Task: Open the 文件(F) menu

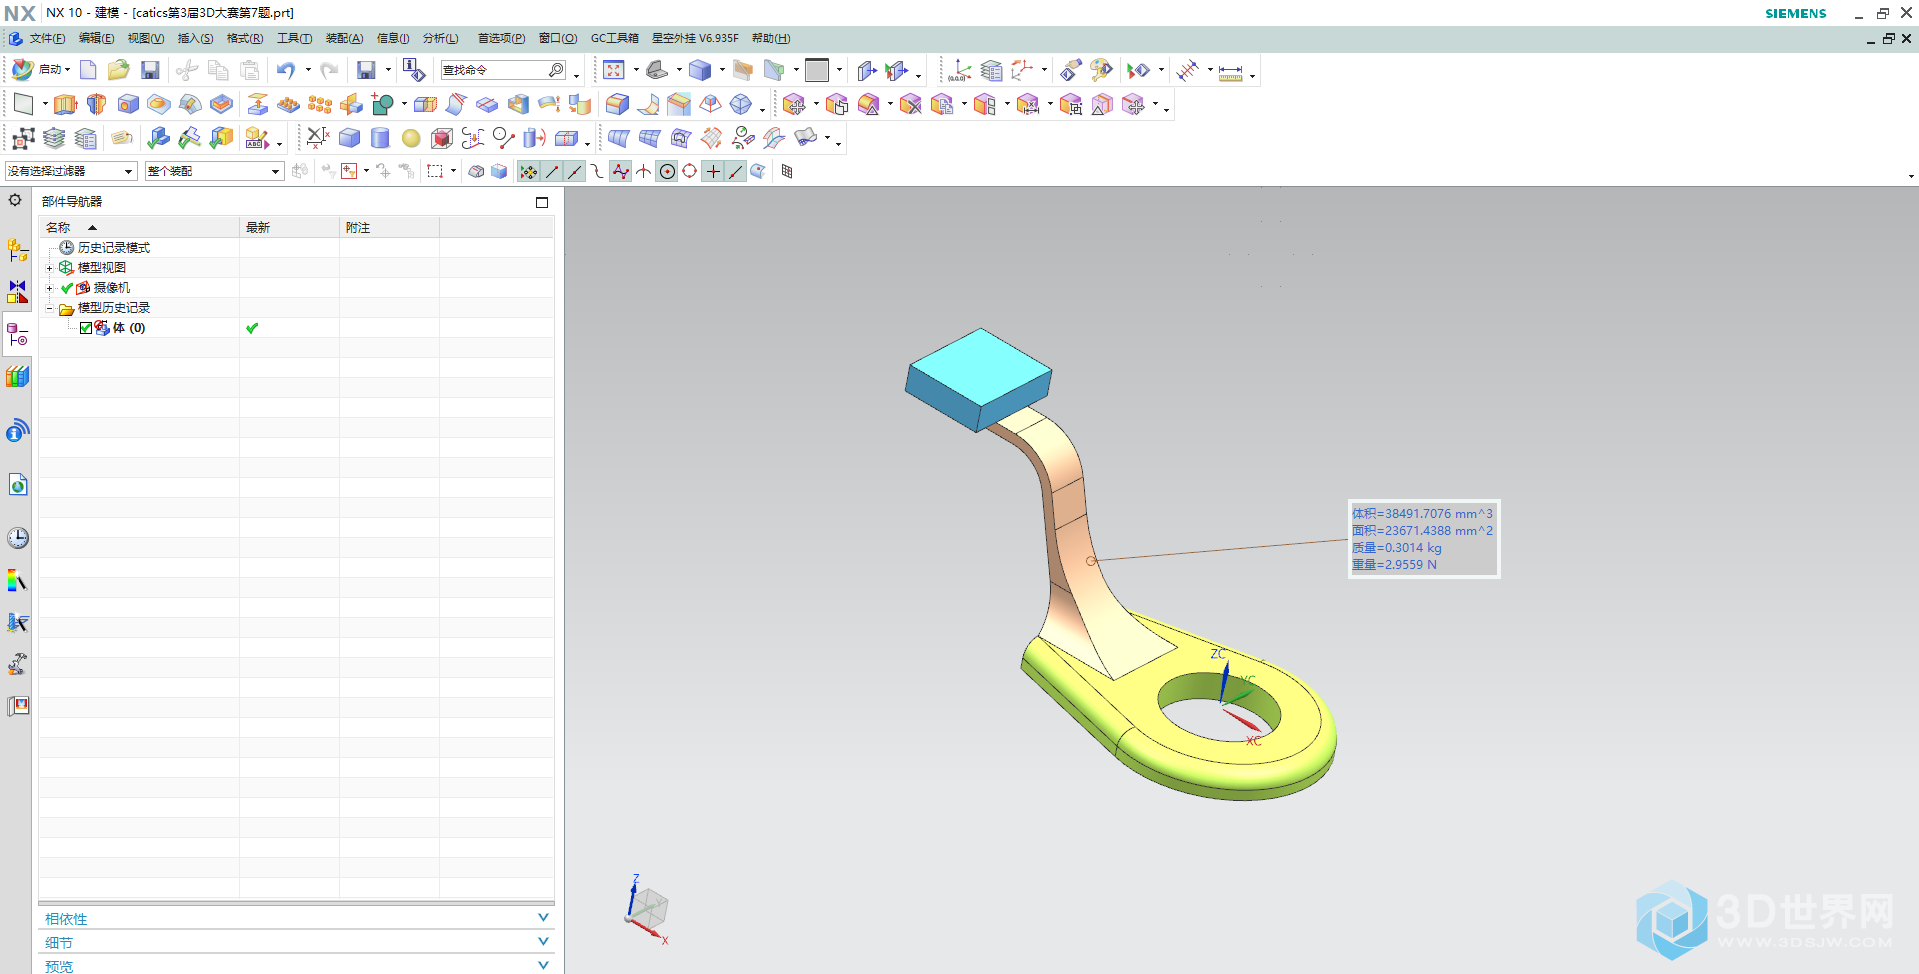Action: point(47,38)
